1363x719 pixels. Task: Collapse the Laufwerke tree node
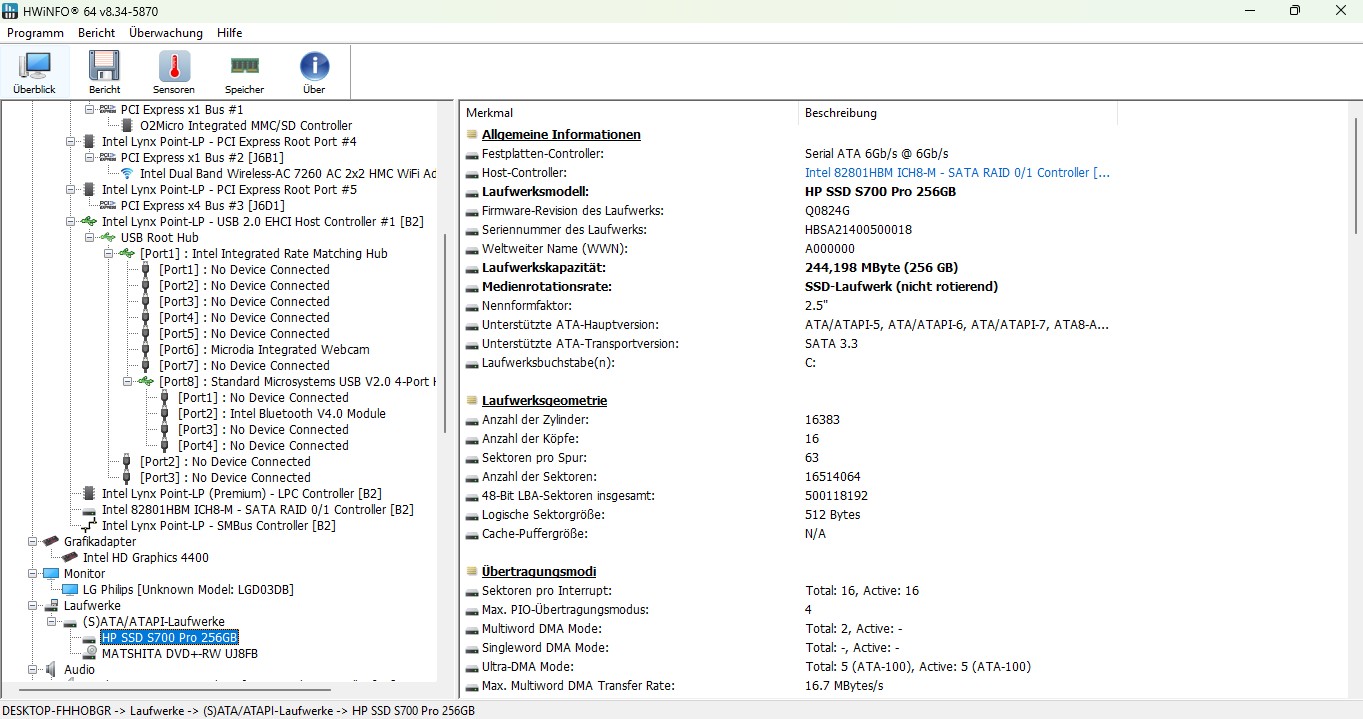coord(34,606)
